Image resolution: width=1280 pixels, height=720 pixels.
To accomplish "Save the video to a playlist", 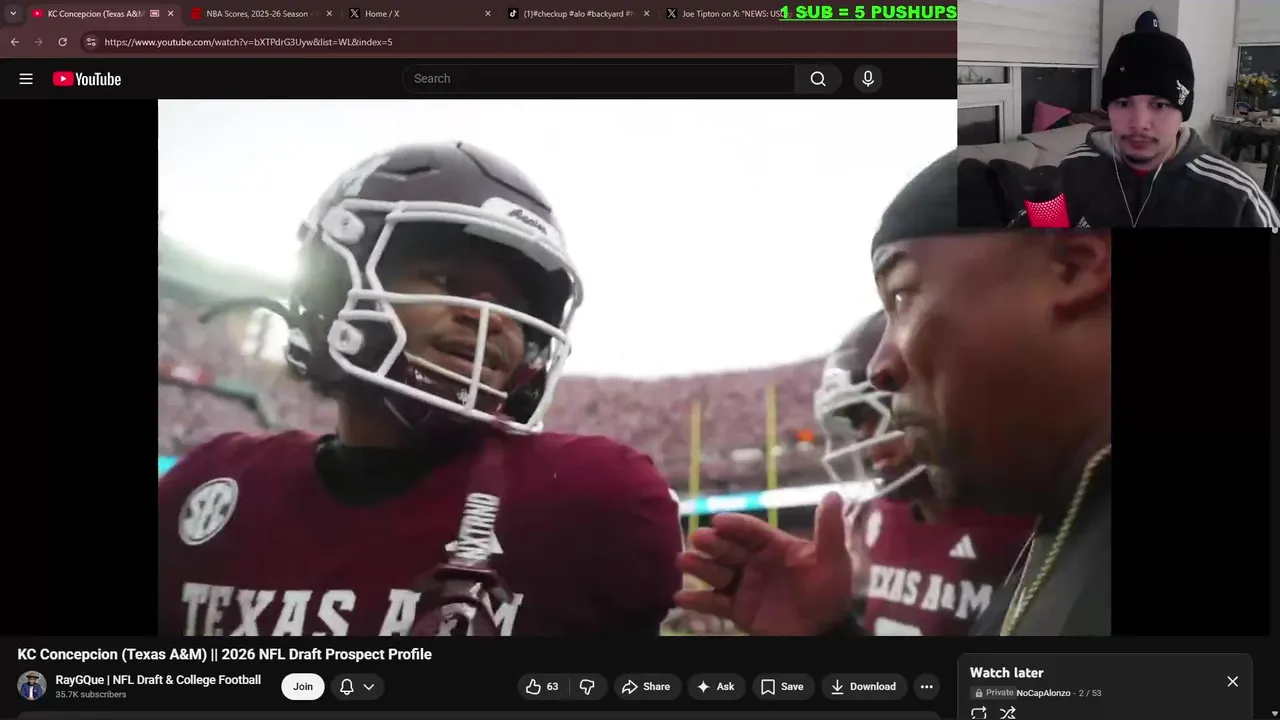I will pyautogui.click(x=782, y=686).
